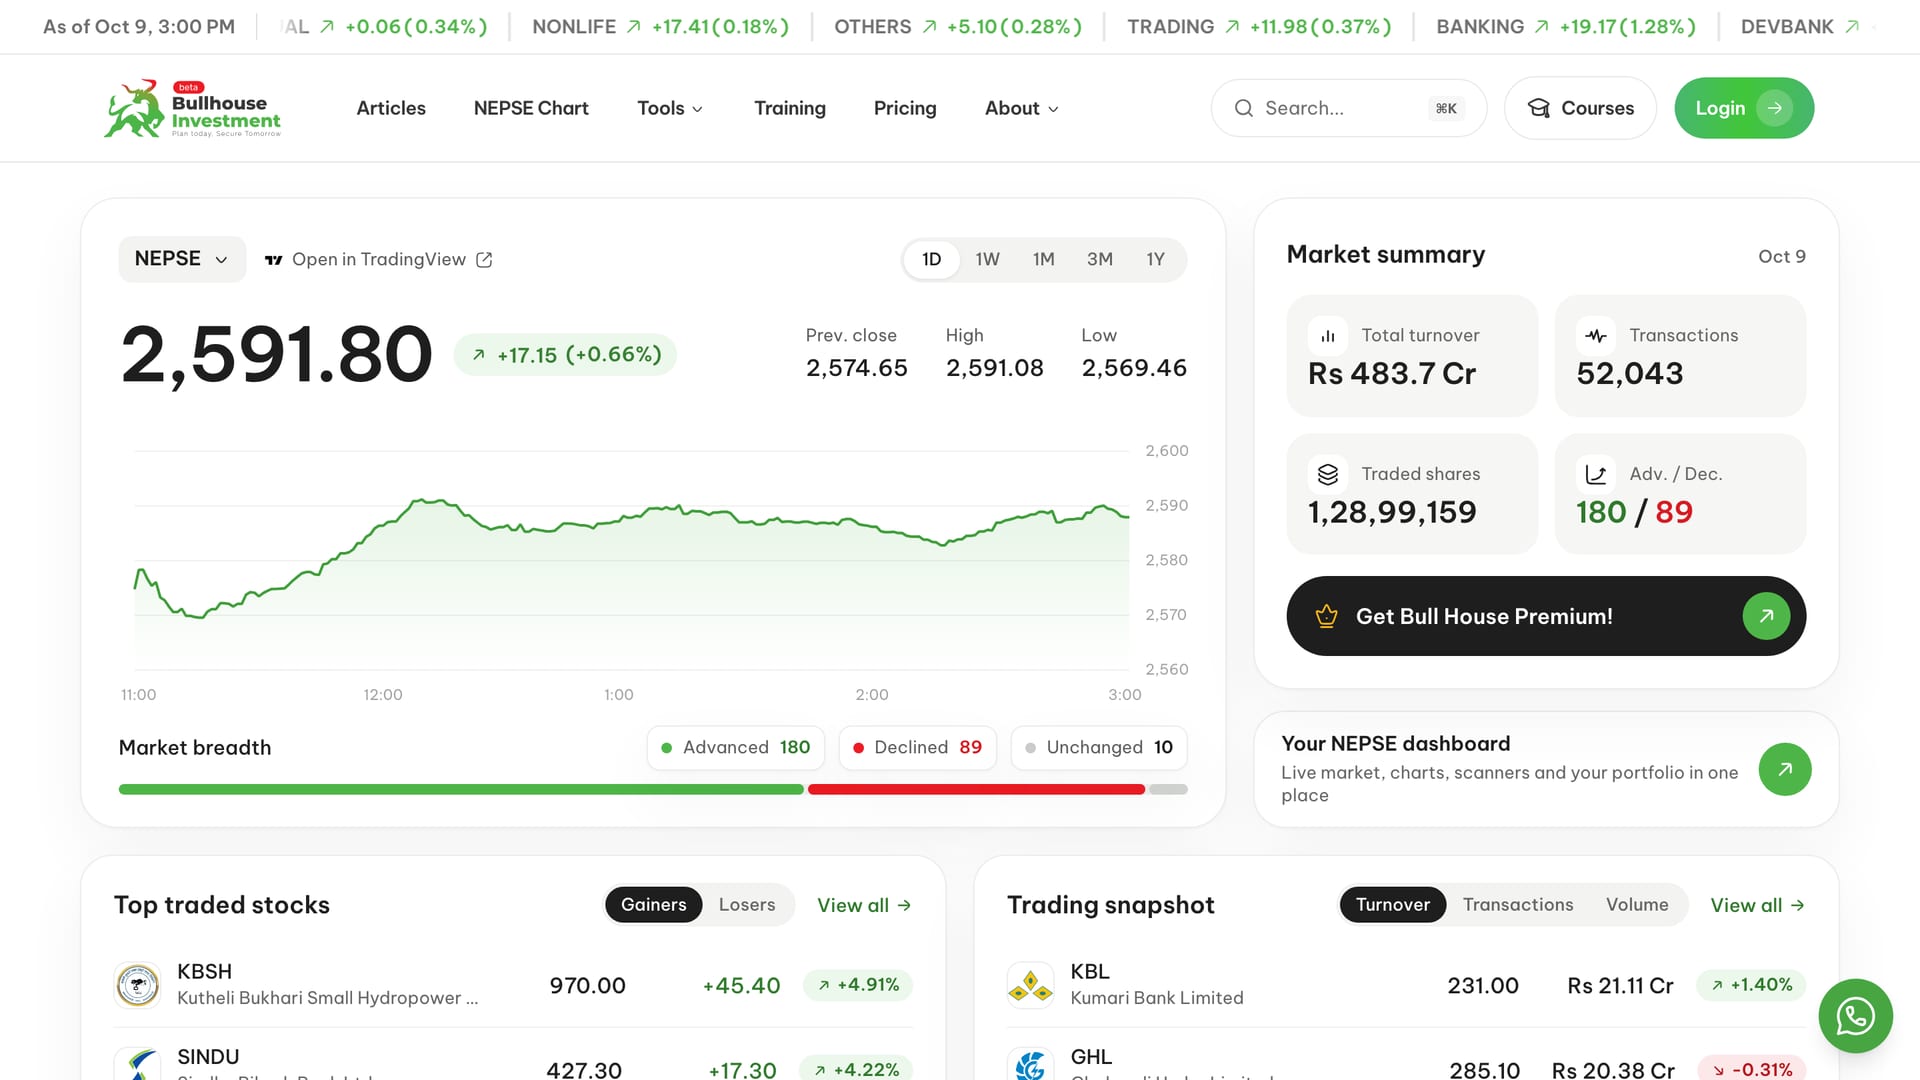This screenshot has height=1080, width=1920.
Task: Click the crown icon on Premium banner
Action: coord(1327,616)
